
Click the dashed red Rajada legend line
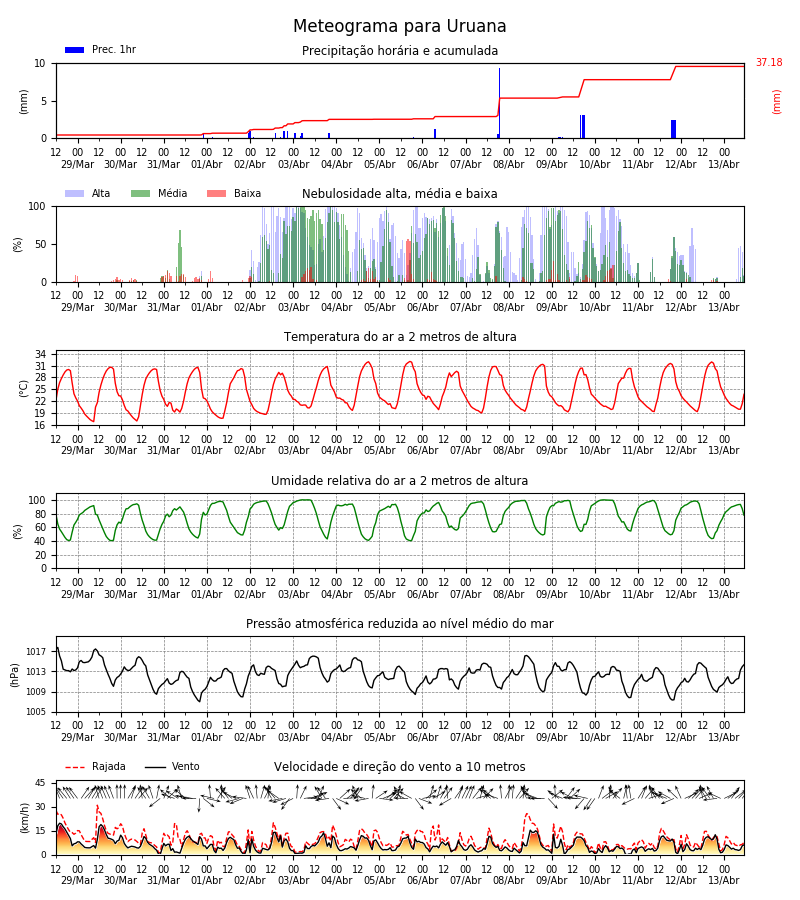pyautogui.click(x=74, y=767)
